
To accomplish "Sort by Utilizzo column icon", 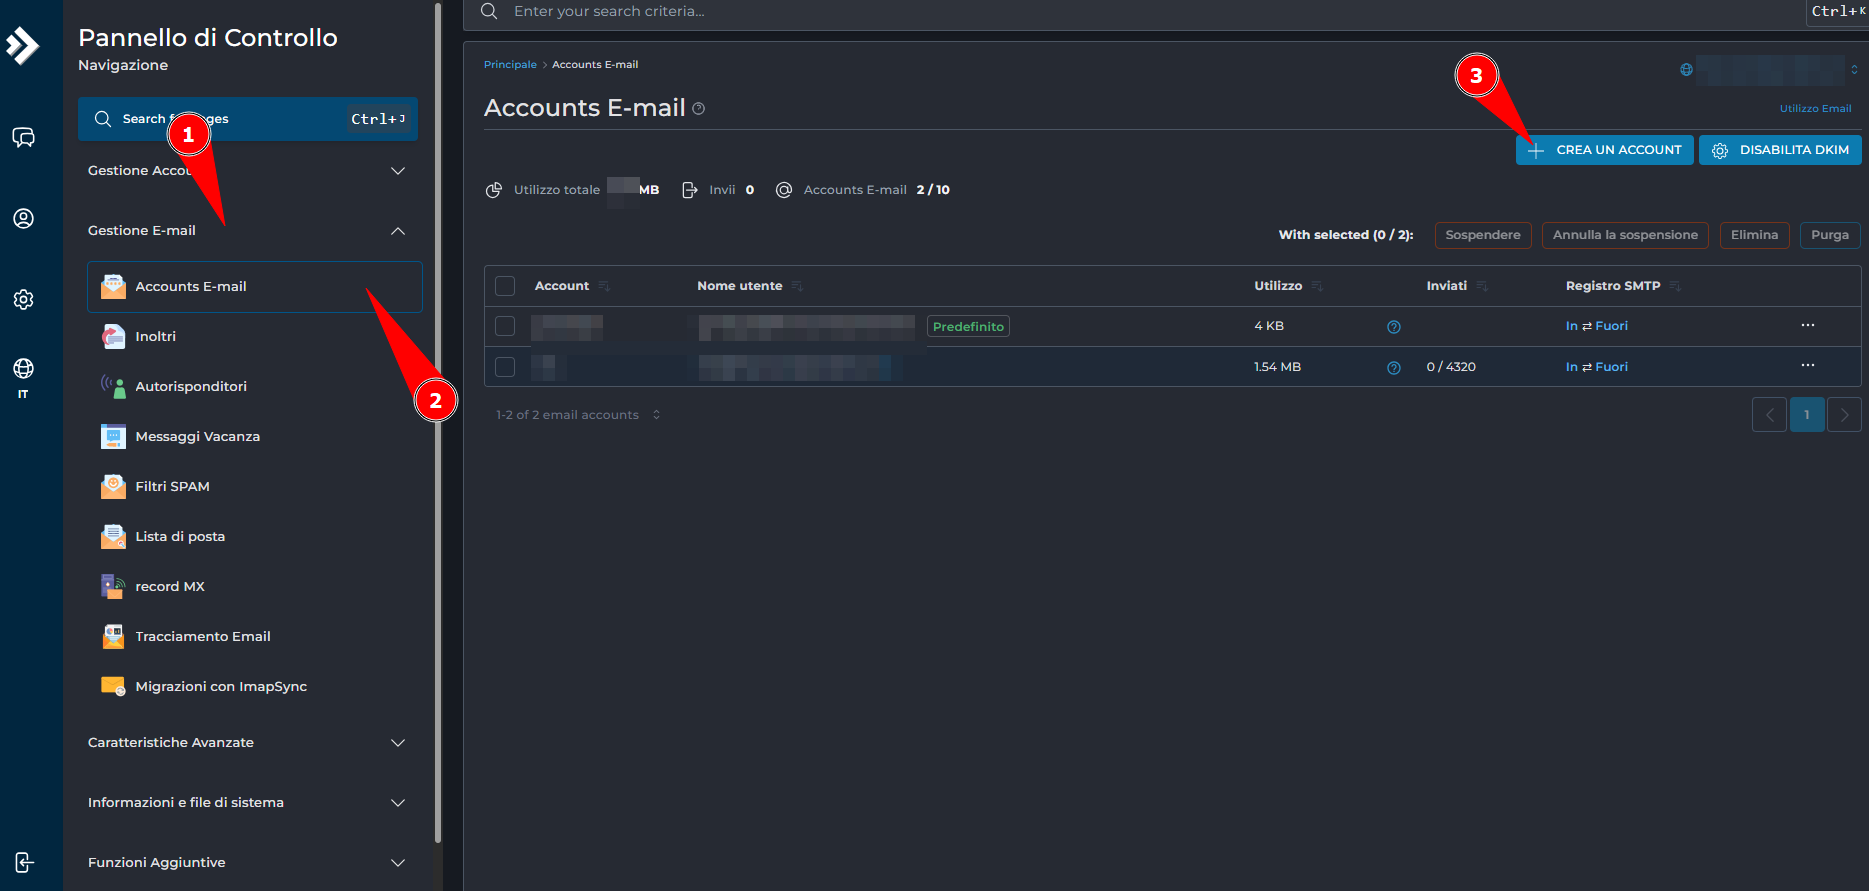I will pos(1317,286).
